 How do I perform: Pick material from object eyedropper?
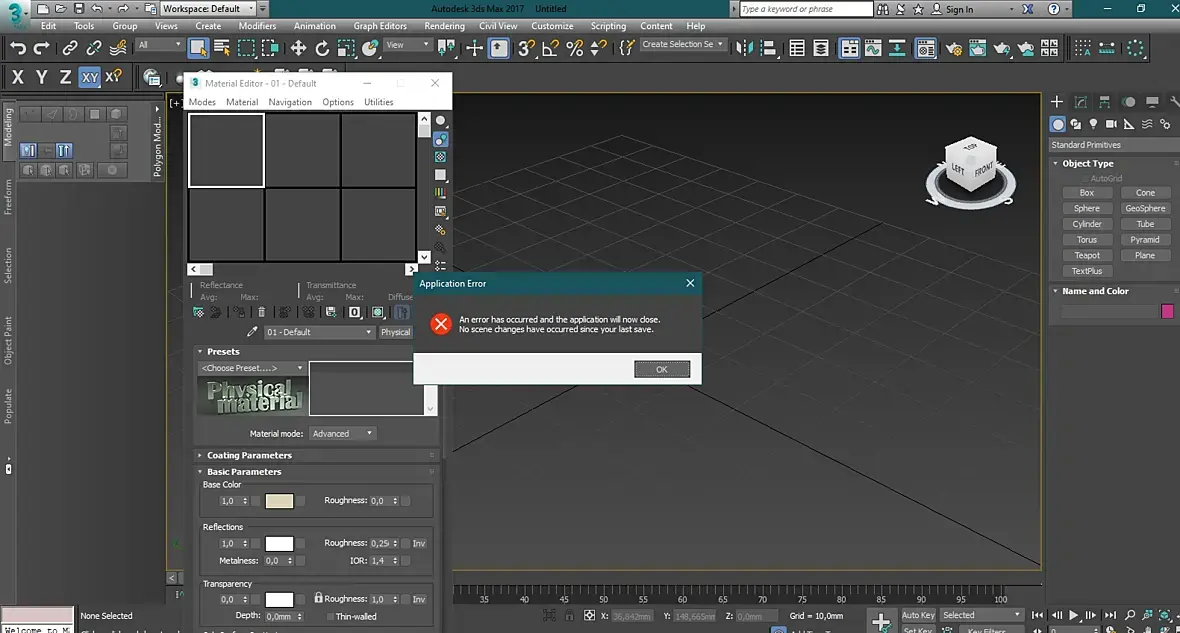pos(253,332)
